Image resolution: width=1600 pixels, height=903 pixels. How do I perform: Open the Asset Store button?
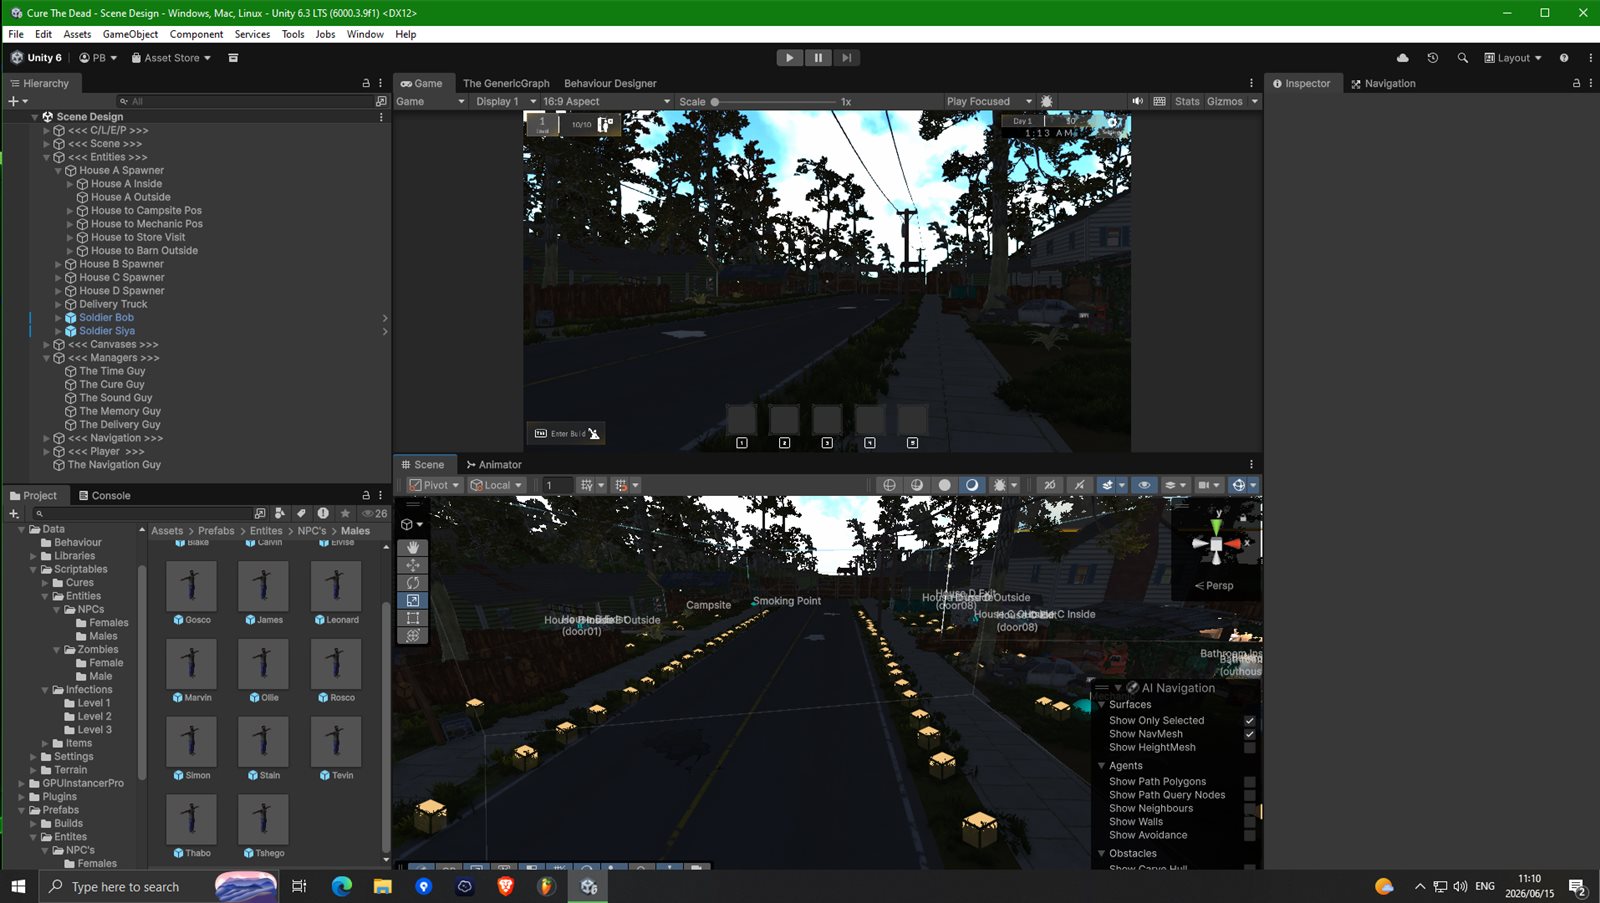tap(171, 58)
